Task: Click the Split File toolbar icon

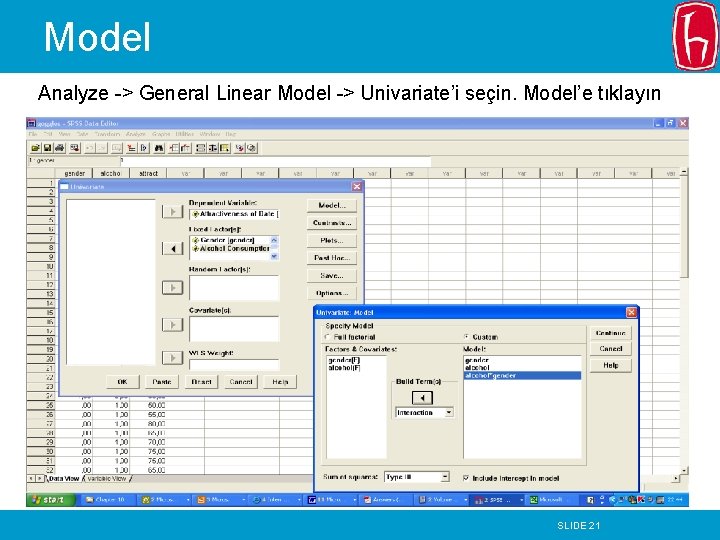Action: 201,148
